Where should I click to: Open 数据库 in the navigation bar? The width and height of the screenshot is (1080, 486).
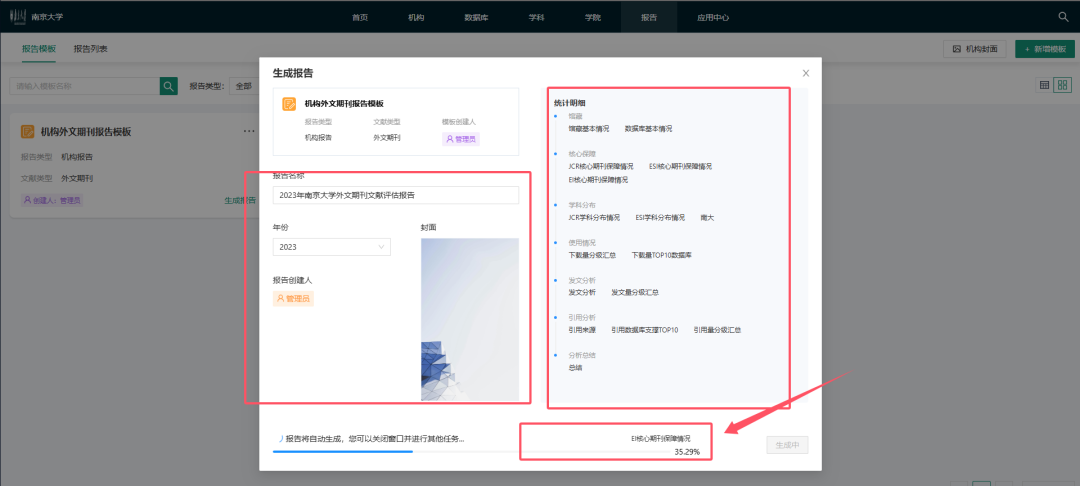pyautogui.click(x=477, y=17)
